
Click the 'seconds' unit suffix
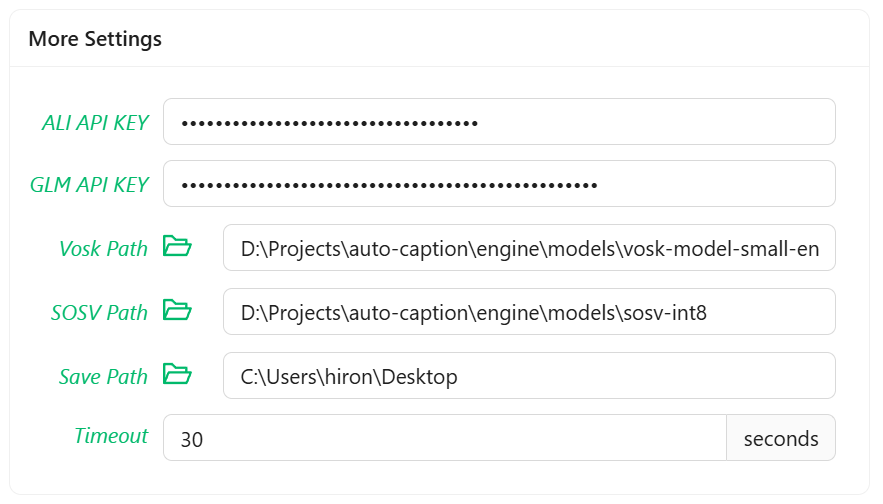[x=781, y=438]
